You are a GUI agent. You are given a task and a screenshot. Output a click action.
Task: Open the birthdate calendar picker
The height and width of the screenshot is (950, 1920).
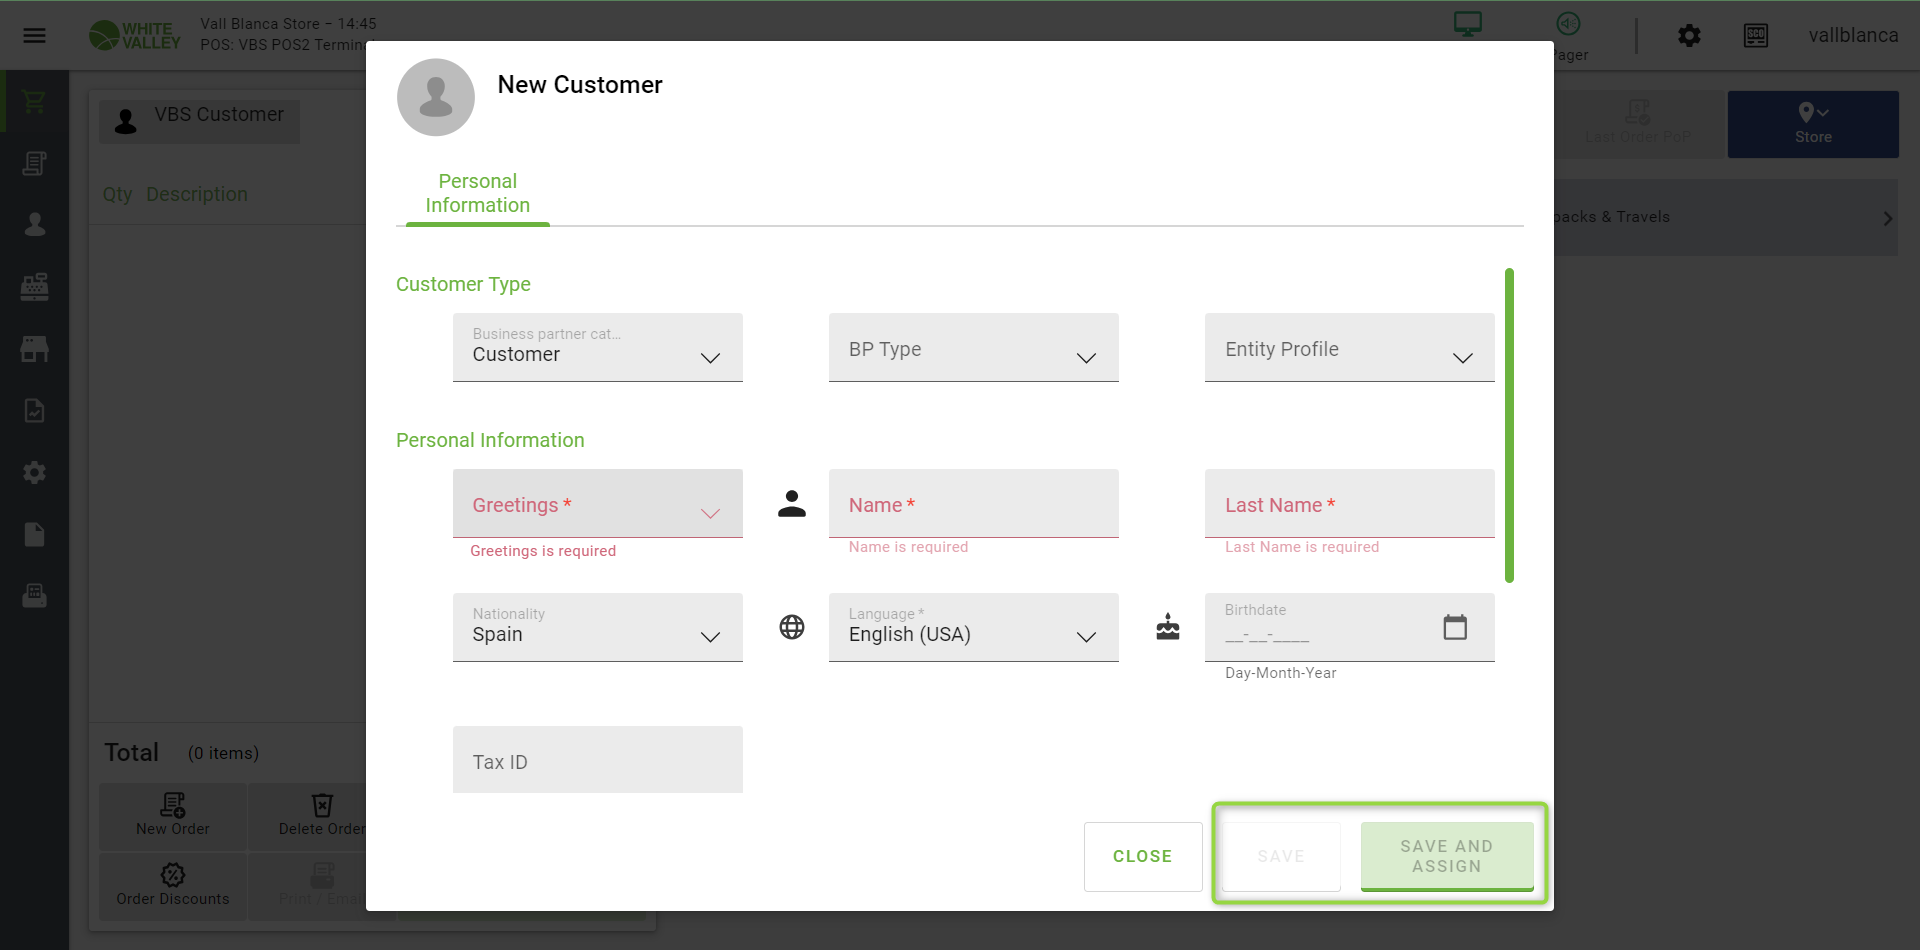[1455, 627]
